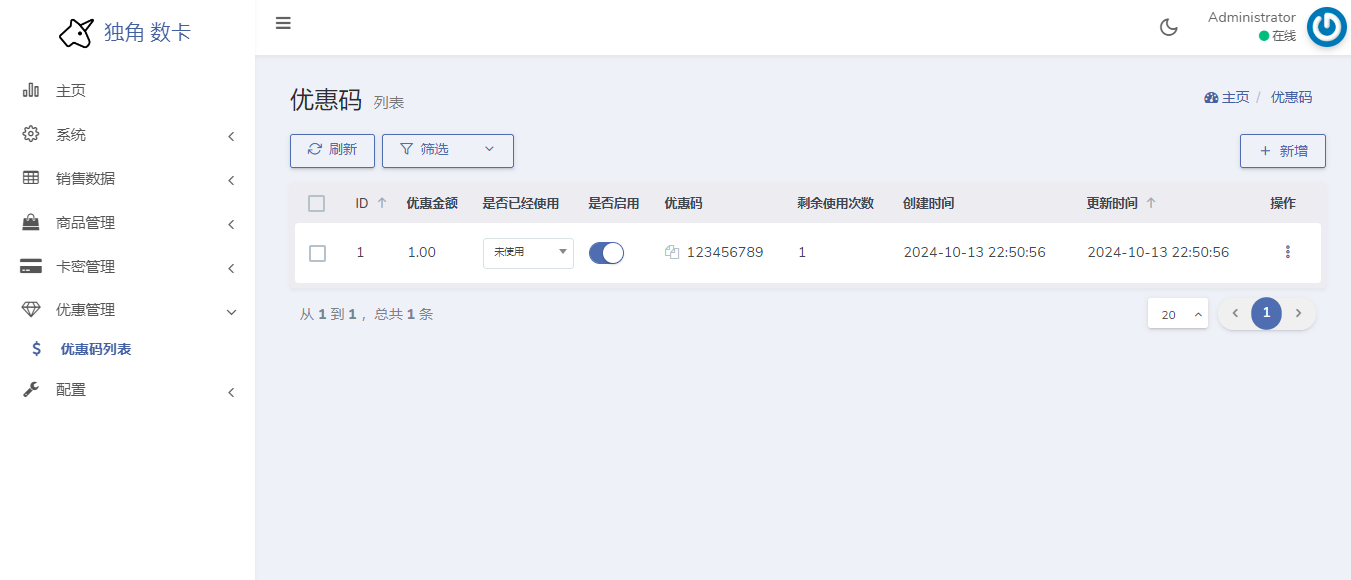Open the 主页 breadcrumb link
Viewport: 1351px width, 580px height.
click(1236, 97)
